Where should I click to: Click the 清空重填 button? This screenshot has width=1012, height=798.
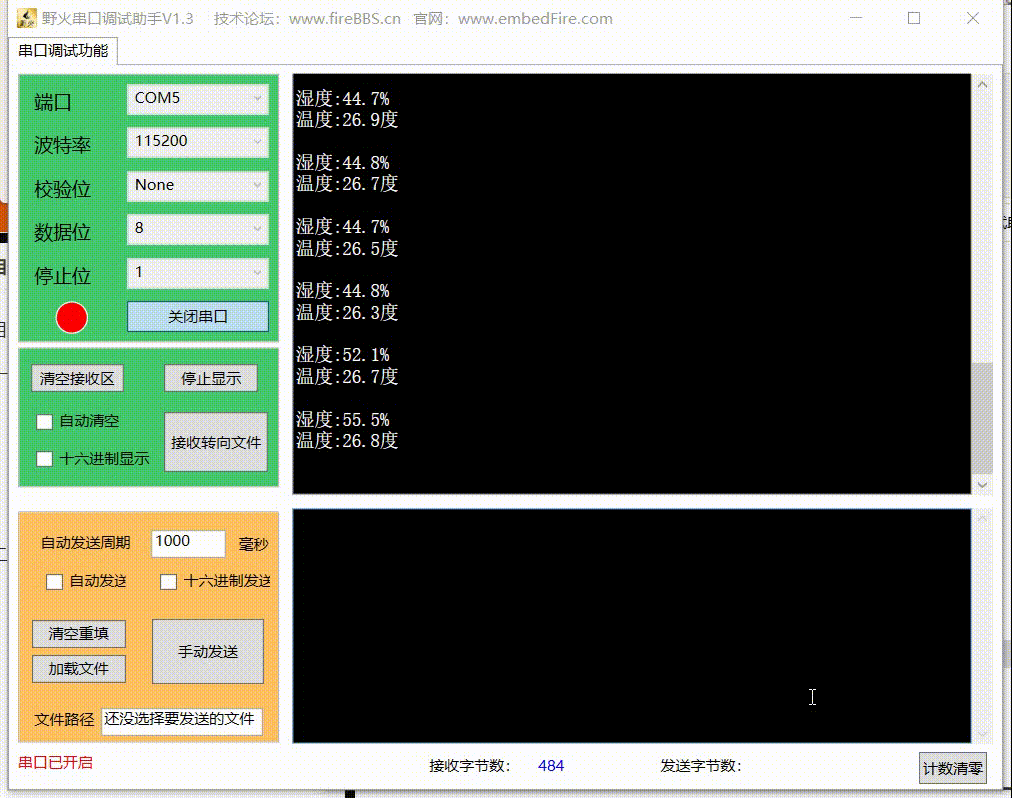tap(79, 634)
